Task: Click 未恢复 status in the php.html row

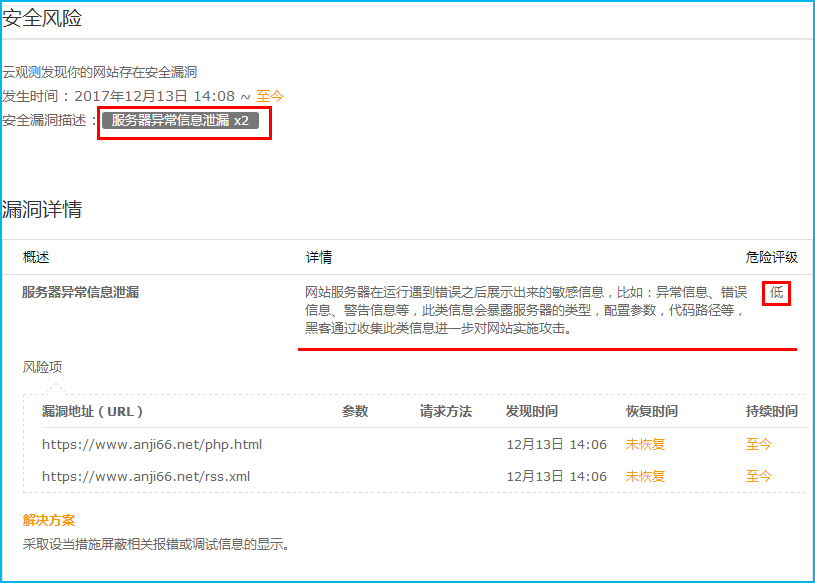Action: coord(645,444)
